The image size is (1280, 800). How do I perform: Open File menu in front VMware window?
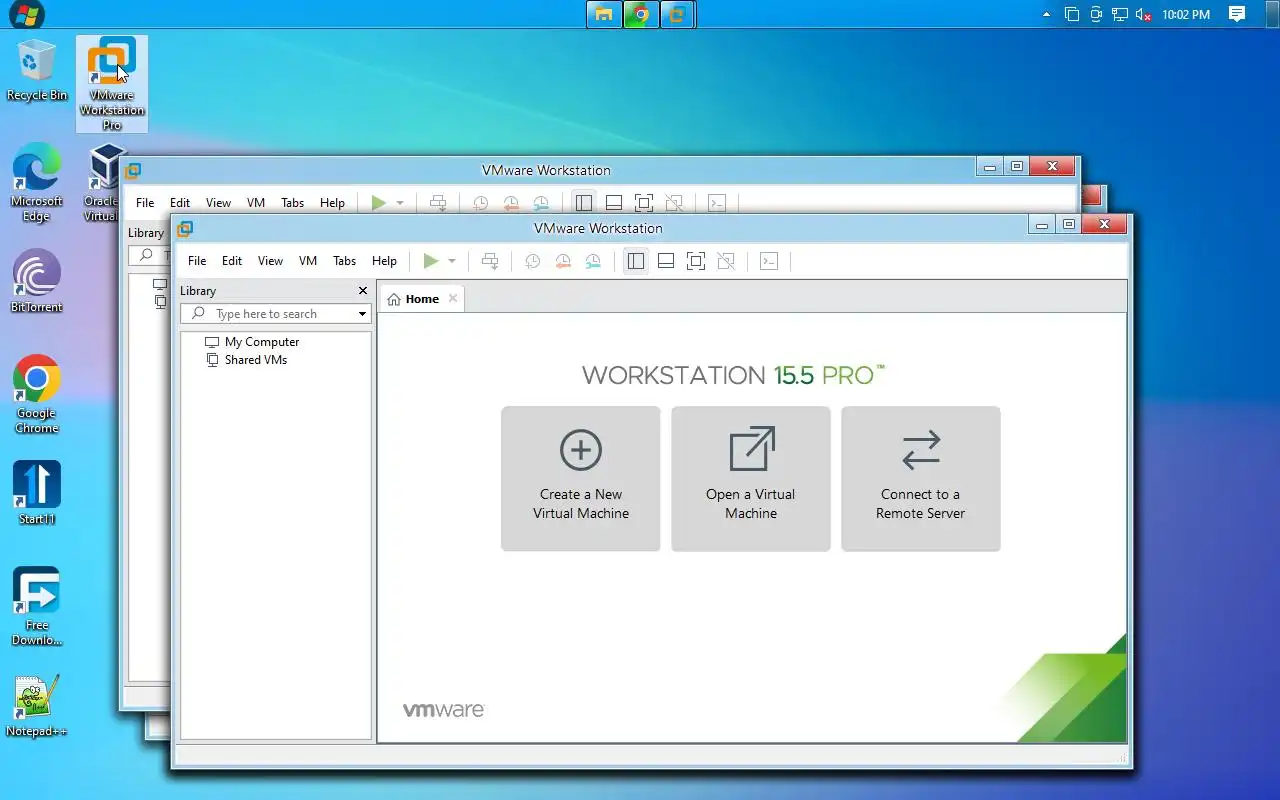[x=197, y=261]
